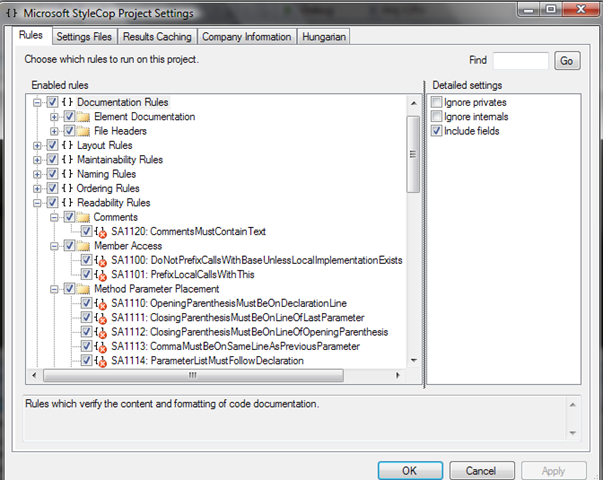Uncheck the Element Documentation checkbox
Image resolution: width=603 pixels, height=480 pixels.
[69, 117]
